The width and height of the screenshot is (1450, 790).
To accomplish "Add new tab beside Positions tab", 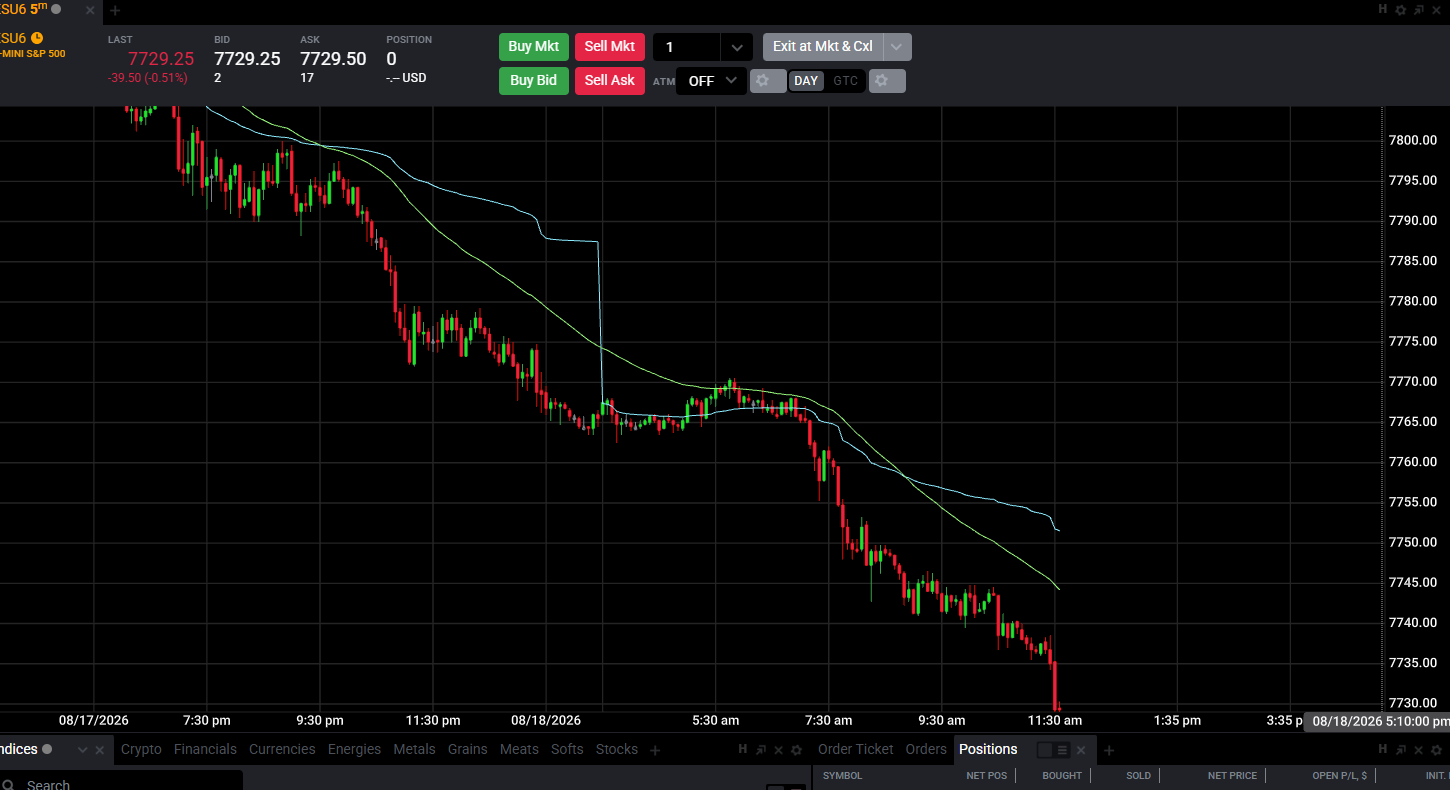I will pos(1108,750).
